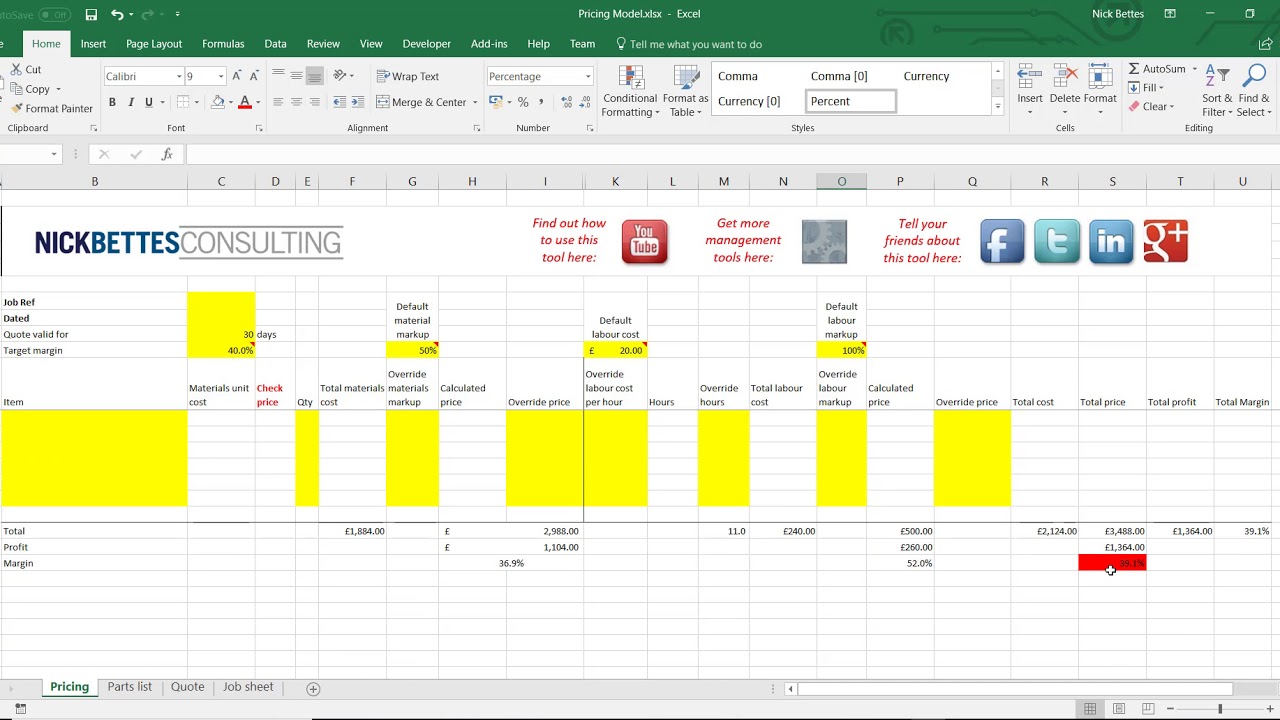The image size is (1280, 720).
Task: Select the Target margin 40.0% cell
Action: pyautogui.click(x=221, y=350)
